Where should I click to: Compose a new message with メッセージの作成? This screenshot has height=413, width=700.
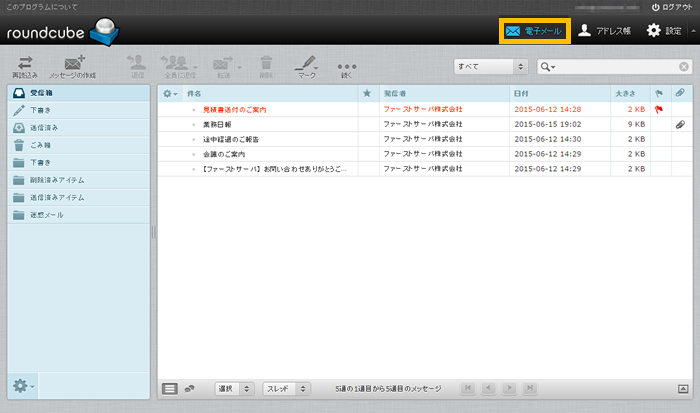click(73, 62)
